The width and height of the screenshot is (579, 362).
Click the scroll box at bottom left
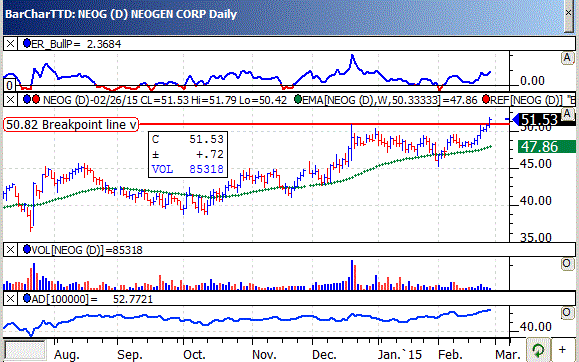pos(25,350)
